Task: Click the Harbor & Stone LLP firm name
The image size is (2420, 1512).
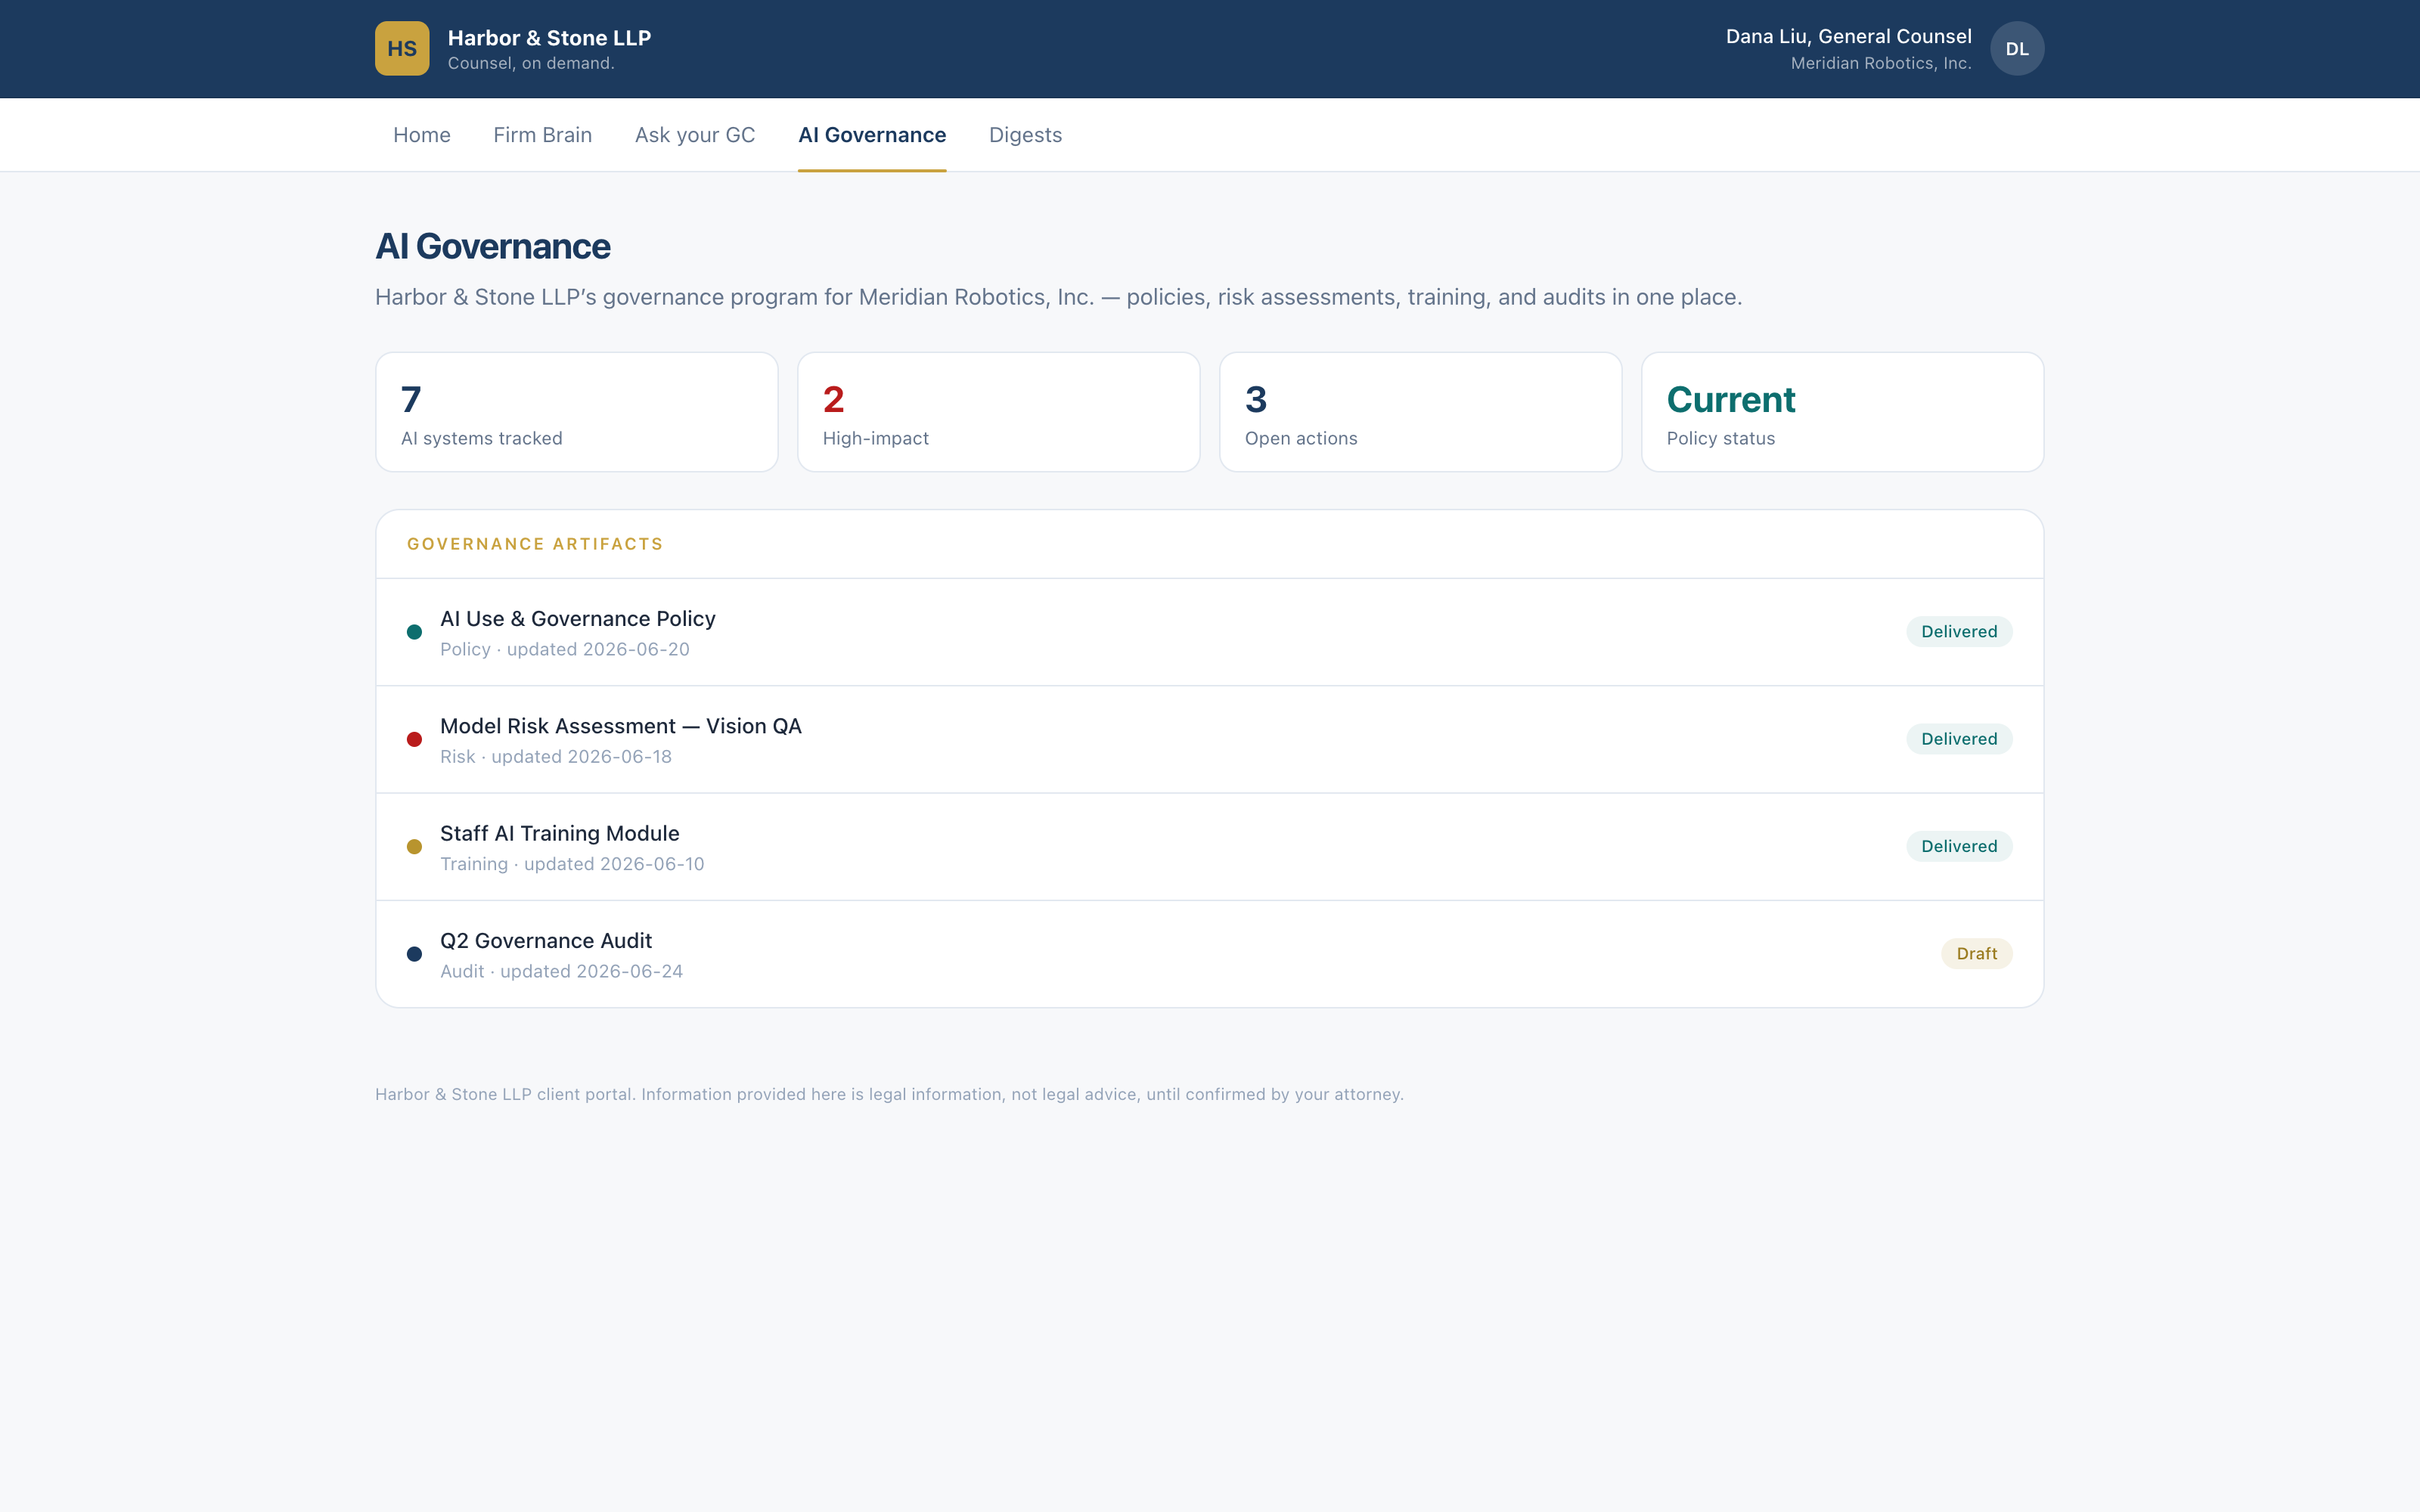Action: 549,38
